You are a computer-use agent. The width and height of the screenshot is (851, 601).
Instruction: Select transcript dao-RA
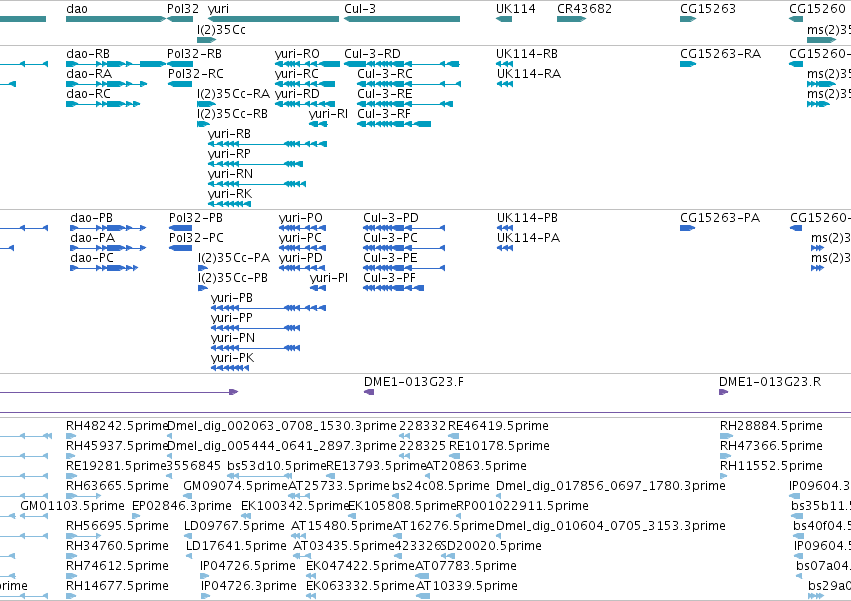coord(89,74)
